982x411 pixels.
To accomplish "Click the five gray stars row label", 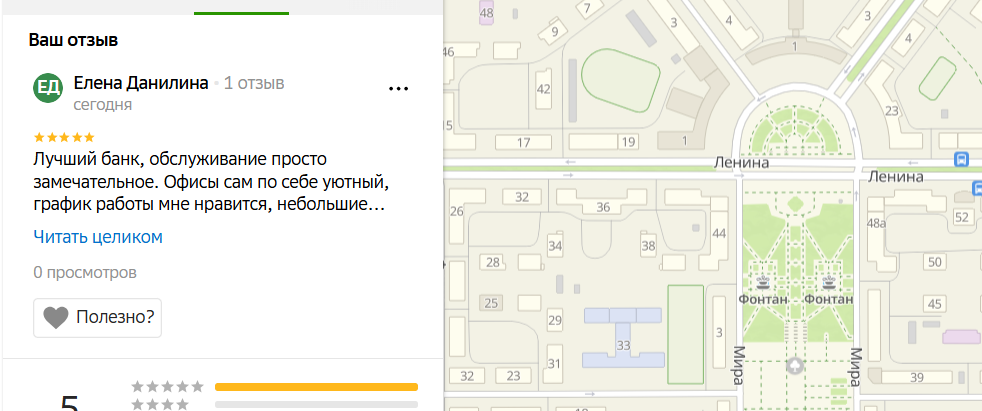I will click(167, 387).
